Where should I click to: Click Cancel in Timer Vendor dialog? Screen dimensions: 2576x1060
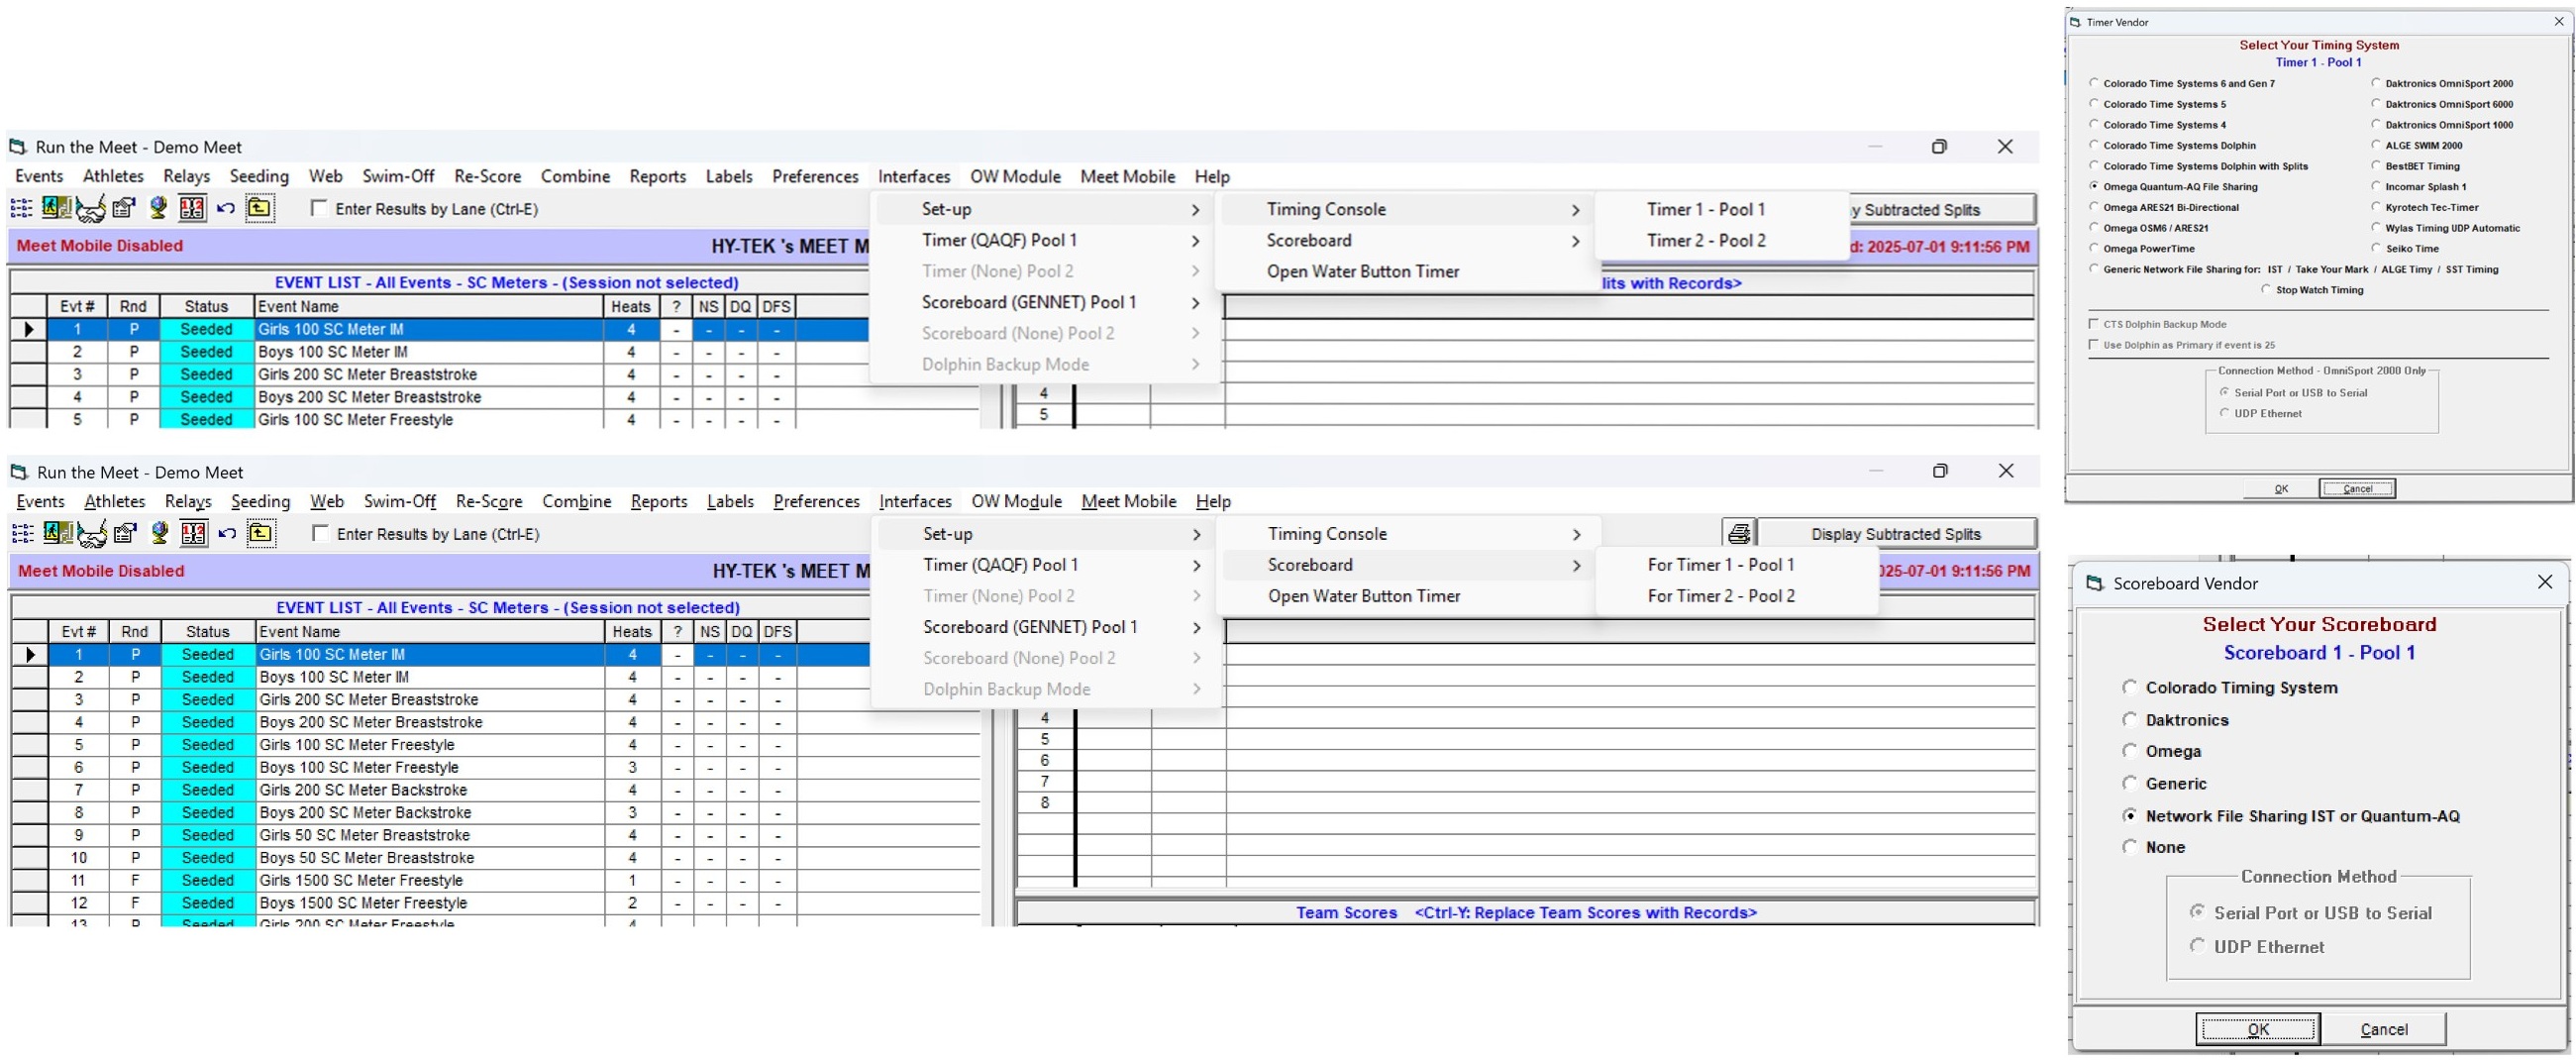[x=2357, y=489]
